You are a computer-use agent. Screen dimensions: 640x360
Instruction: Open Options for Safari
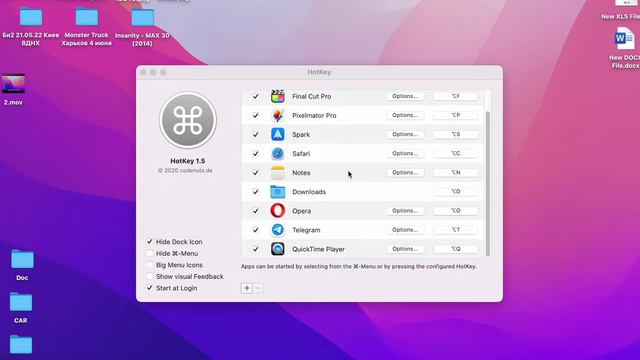click(x=405, y=153)
